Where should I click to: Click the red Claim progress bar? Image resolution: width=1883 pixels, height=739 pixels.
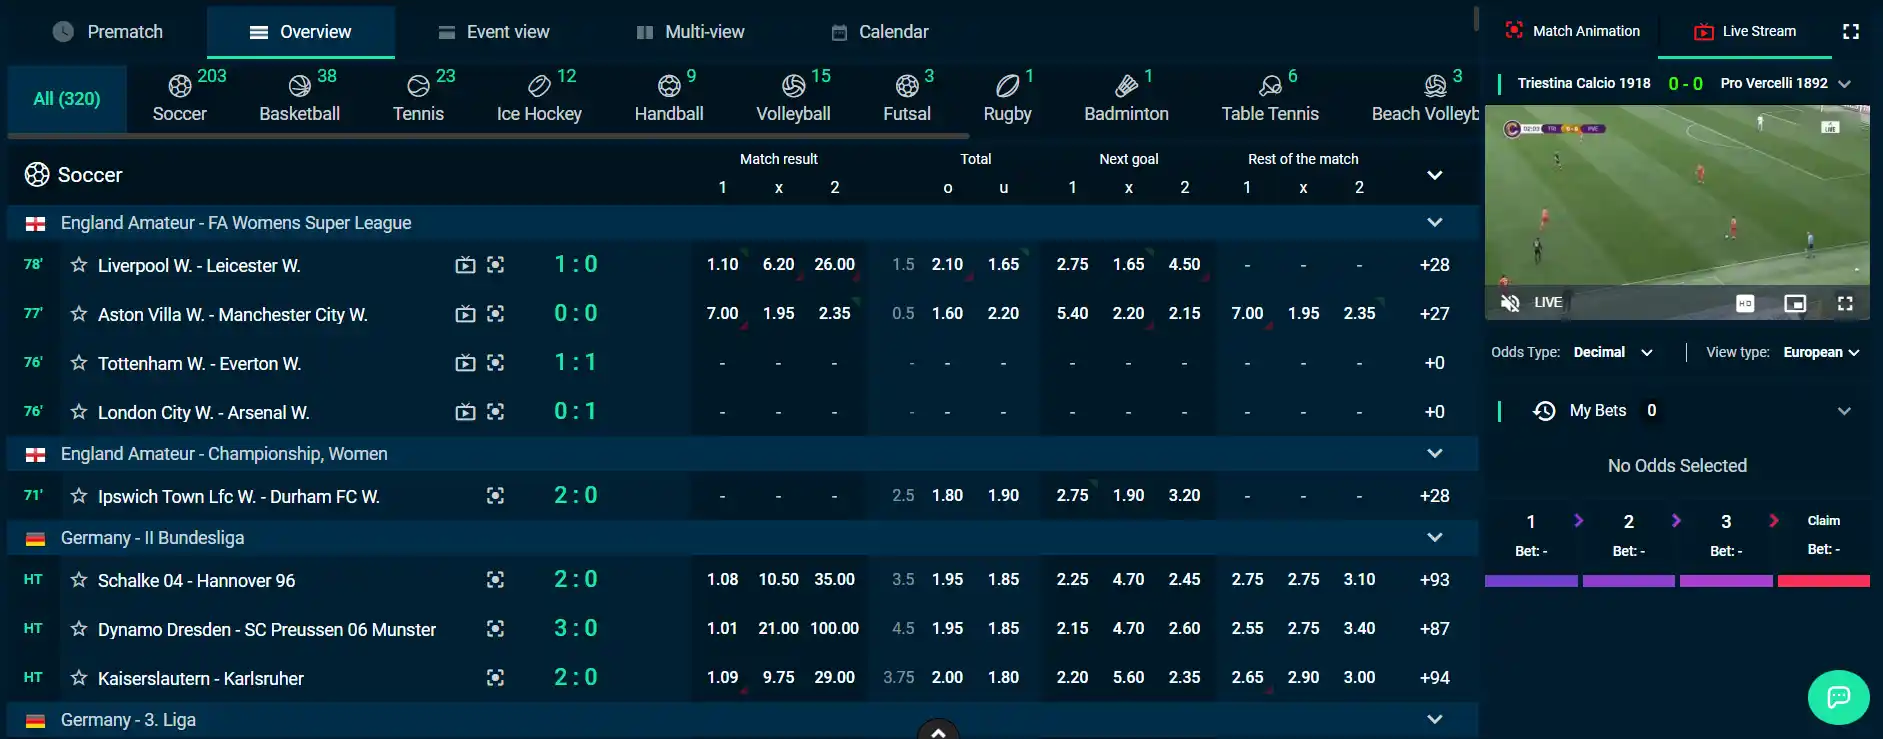1823,581
